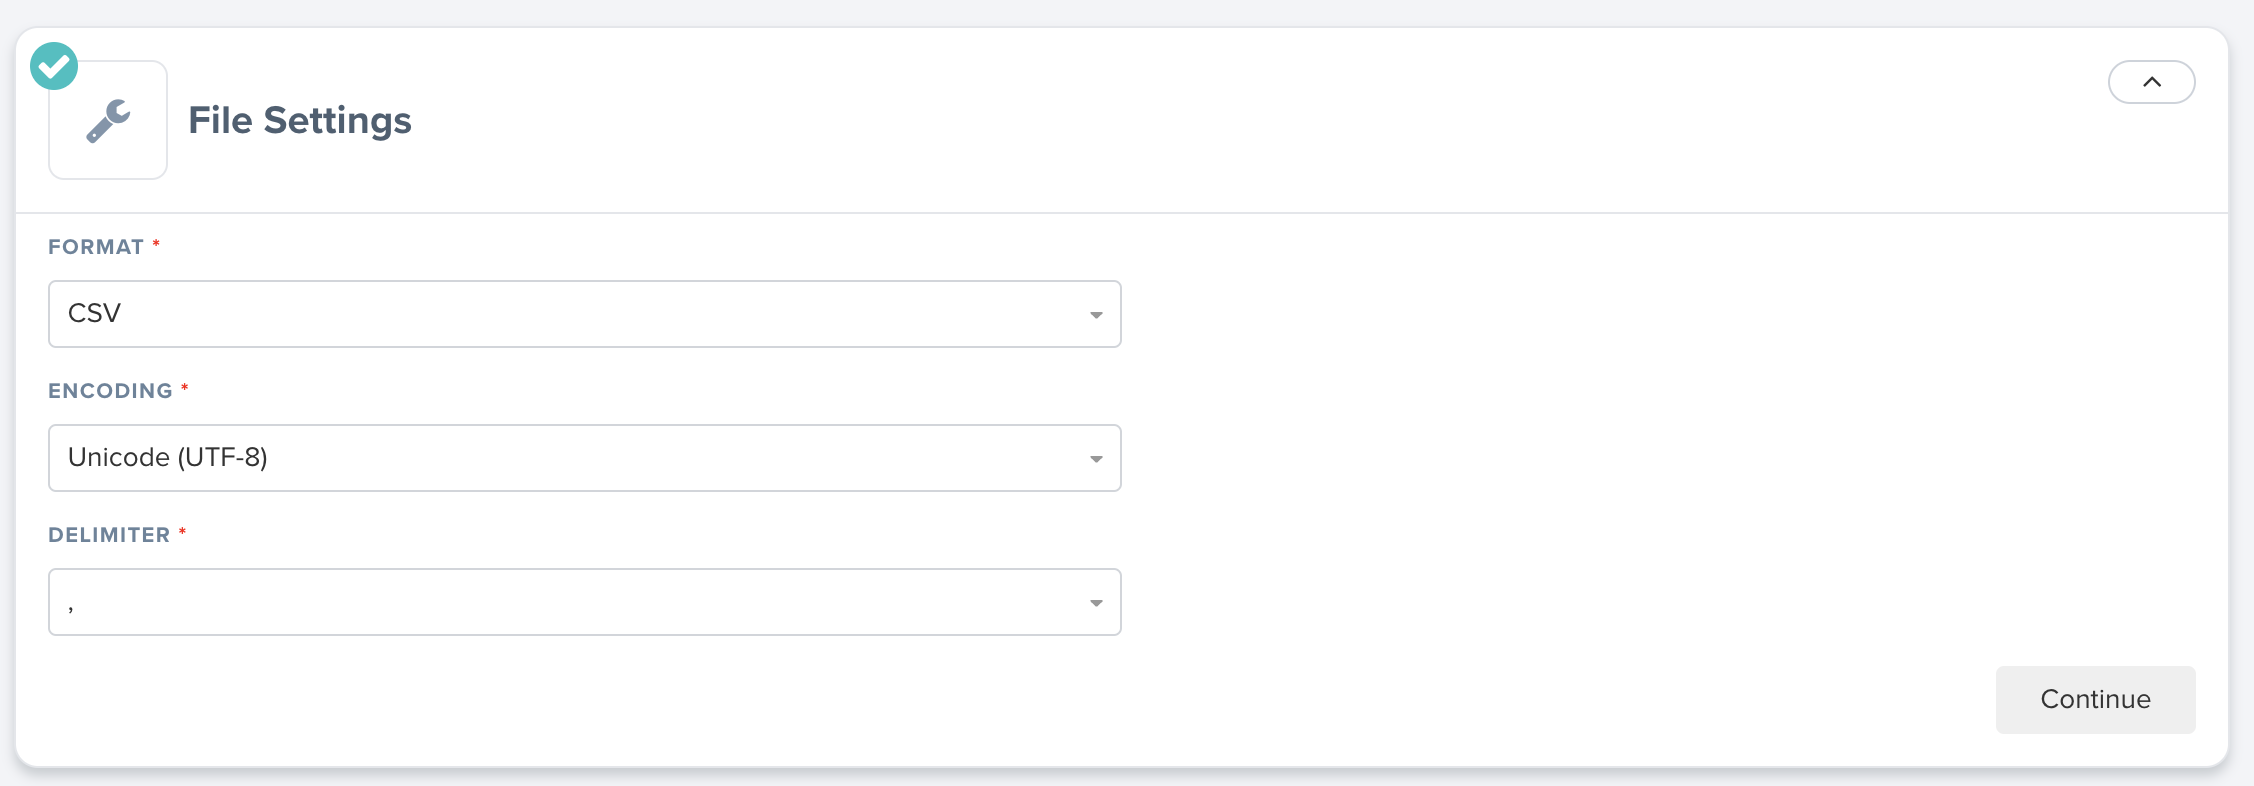Select the Unicode (UTF-8) value text

tap(167, 457)
